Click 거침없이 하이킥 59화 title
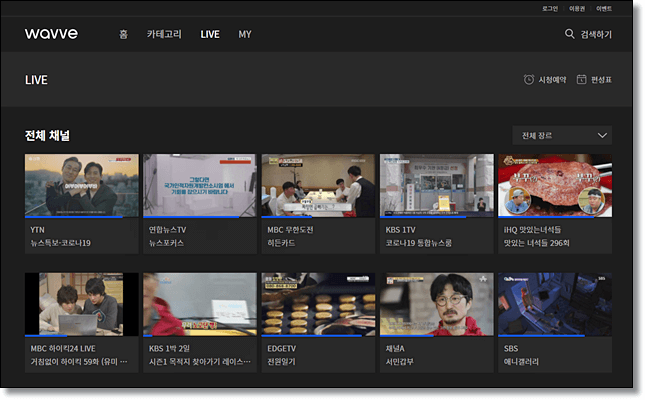645x400 pixels. [x=79, y=361]
